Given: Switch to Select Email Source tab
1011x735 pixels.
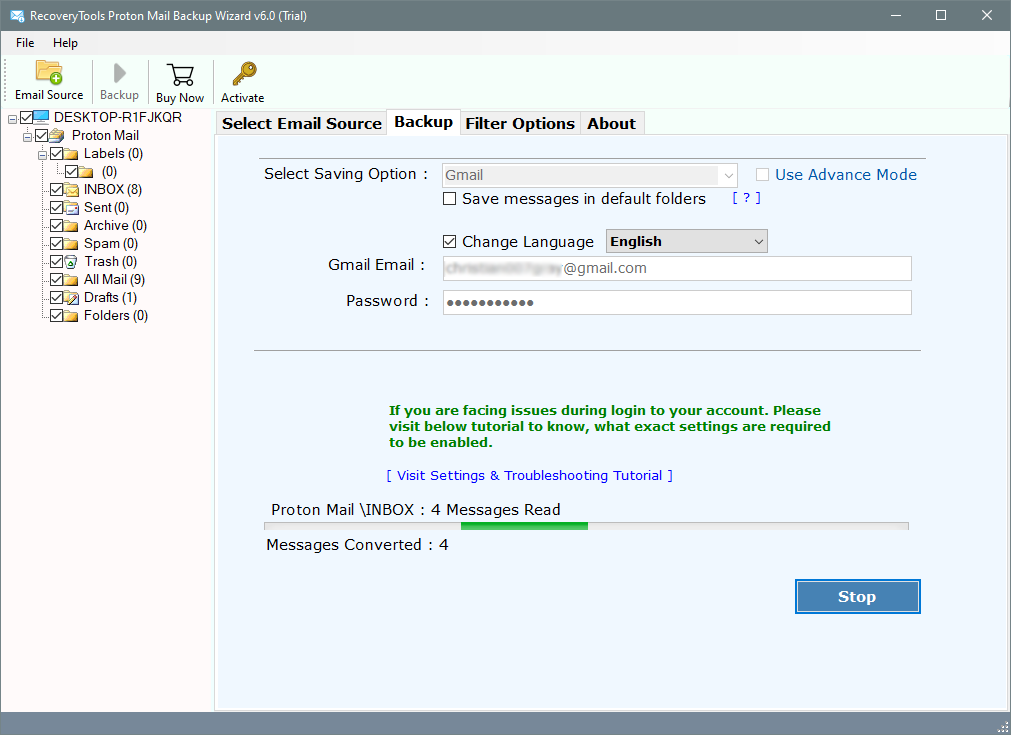Looking at the screenshot, I should click(x=302, y=123).
